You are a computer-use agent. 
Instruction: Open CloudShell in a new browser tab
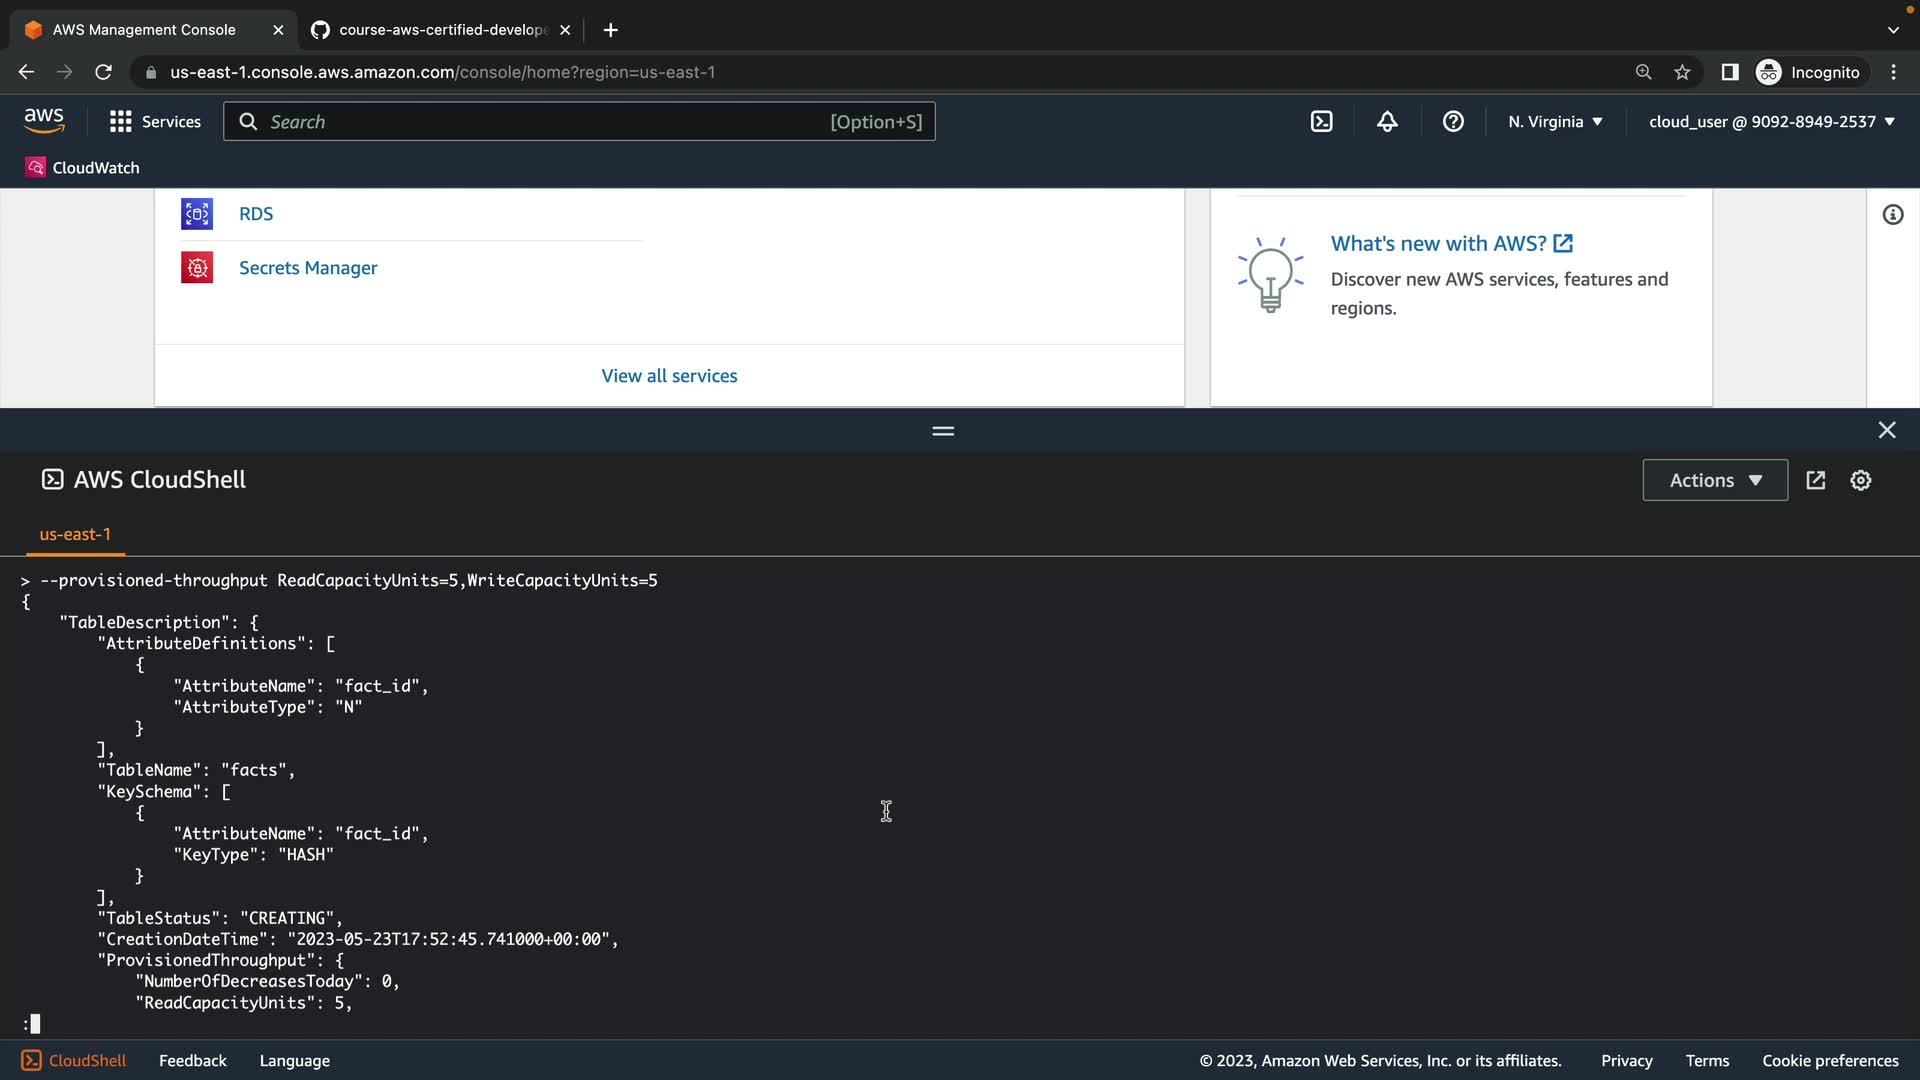coord(1816,480)
